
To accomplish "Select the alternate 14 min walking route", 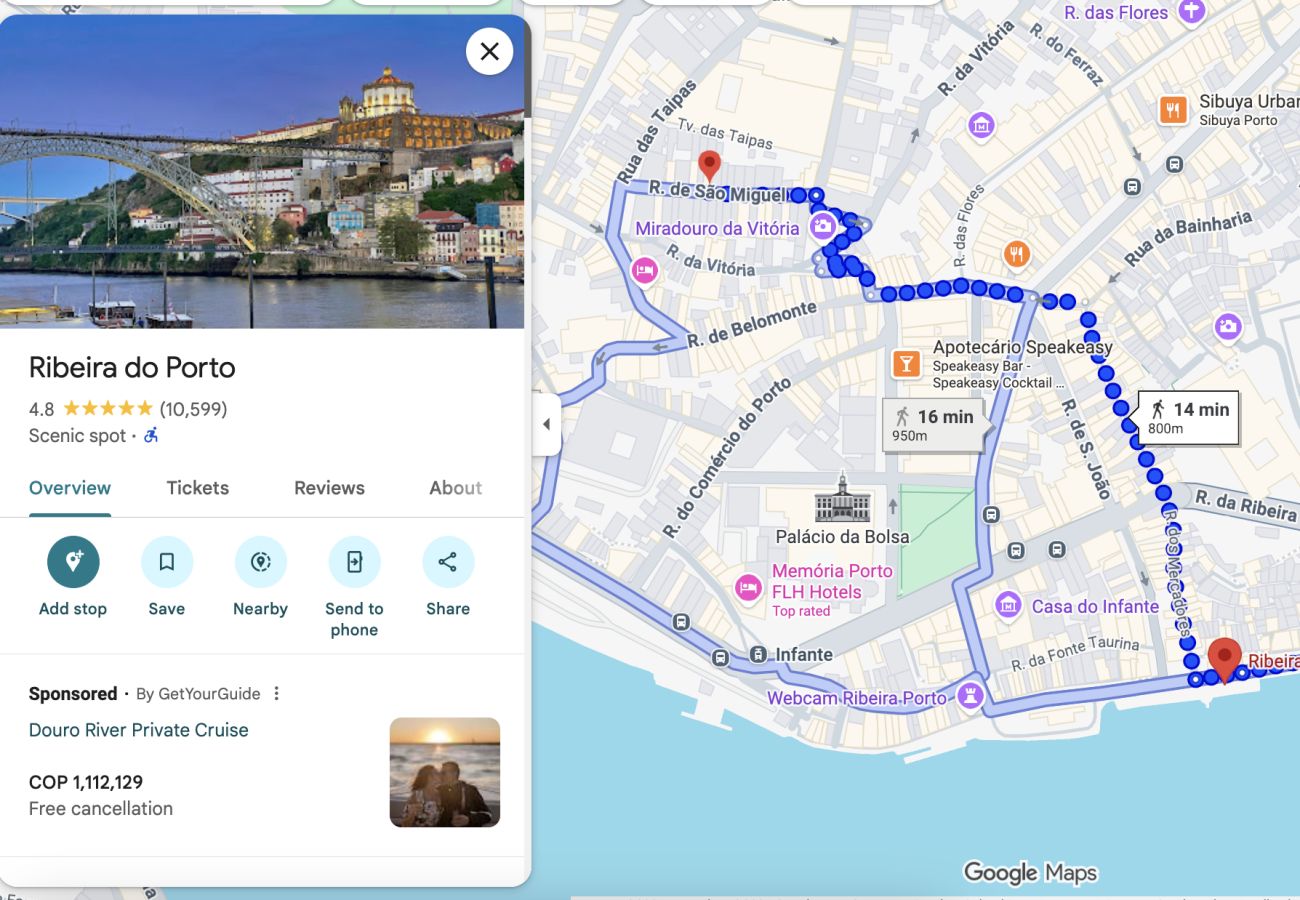I will [1188, 417].
